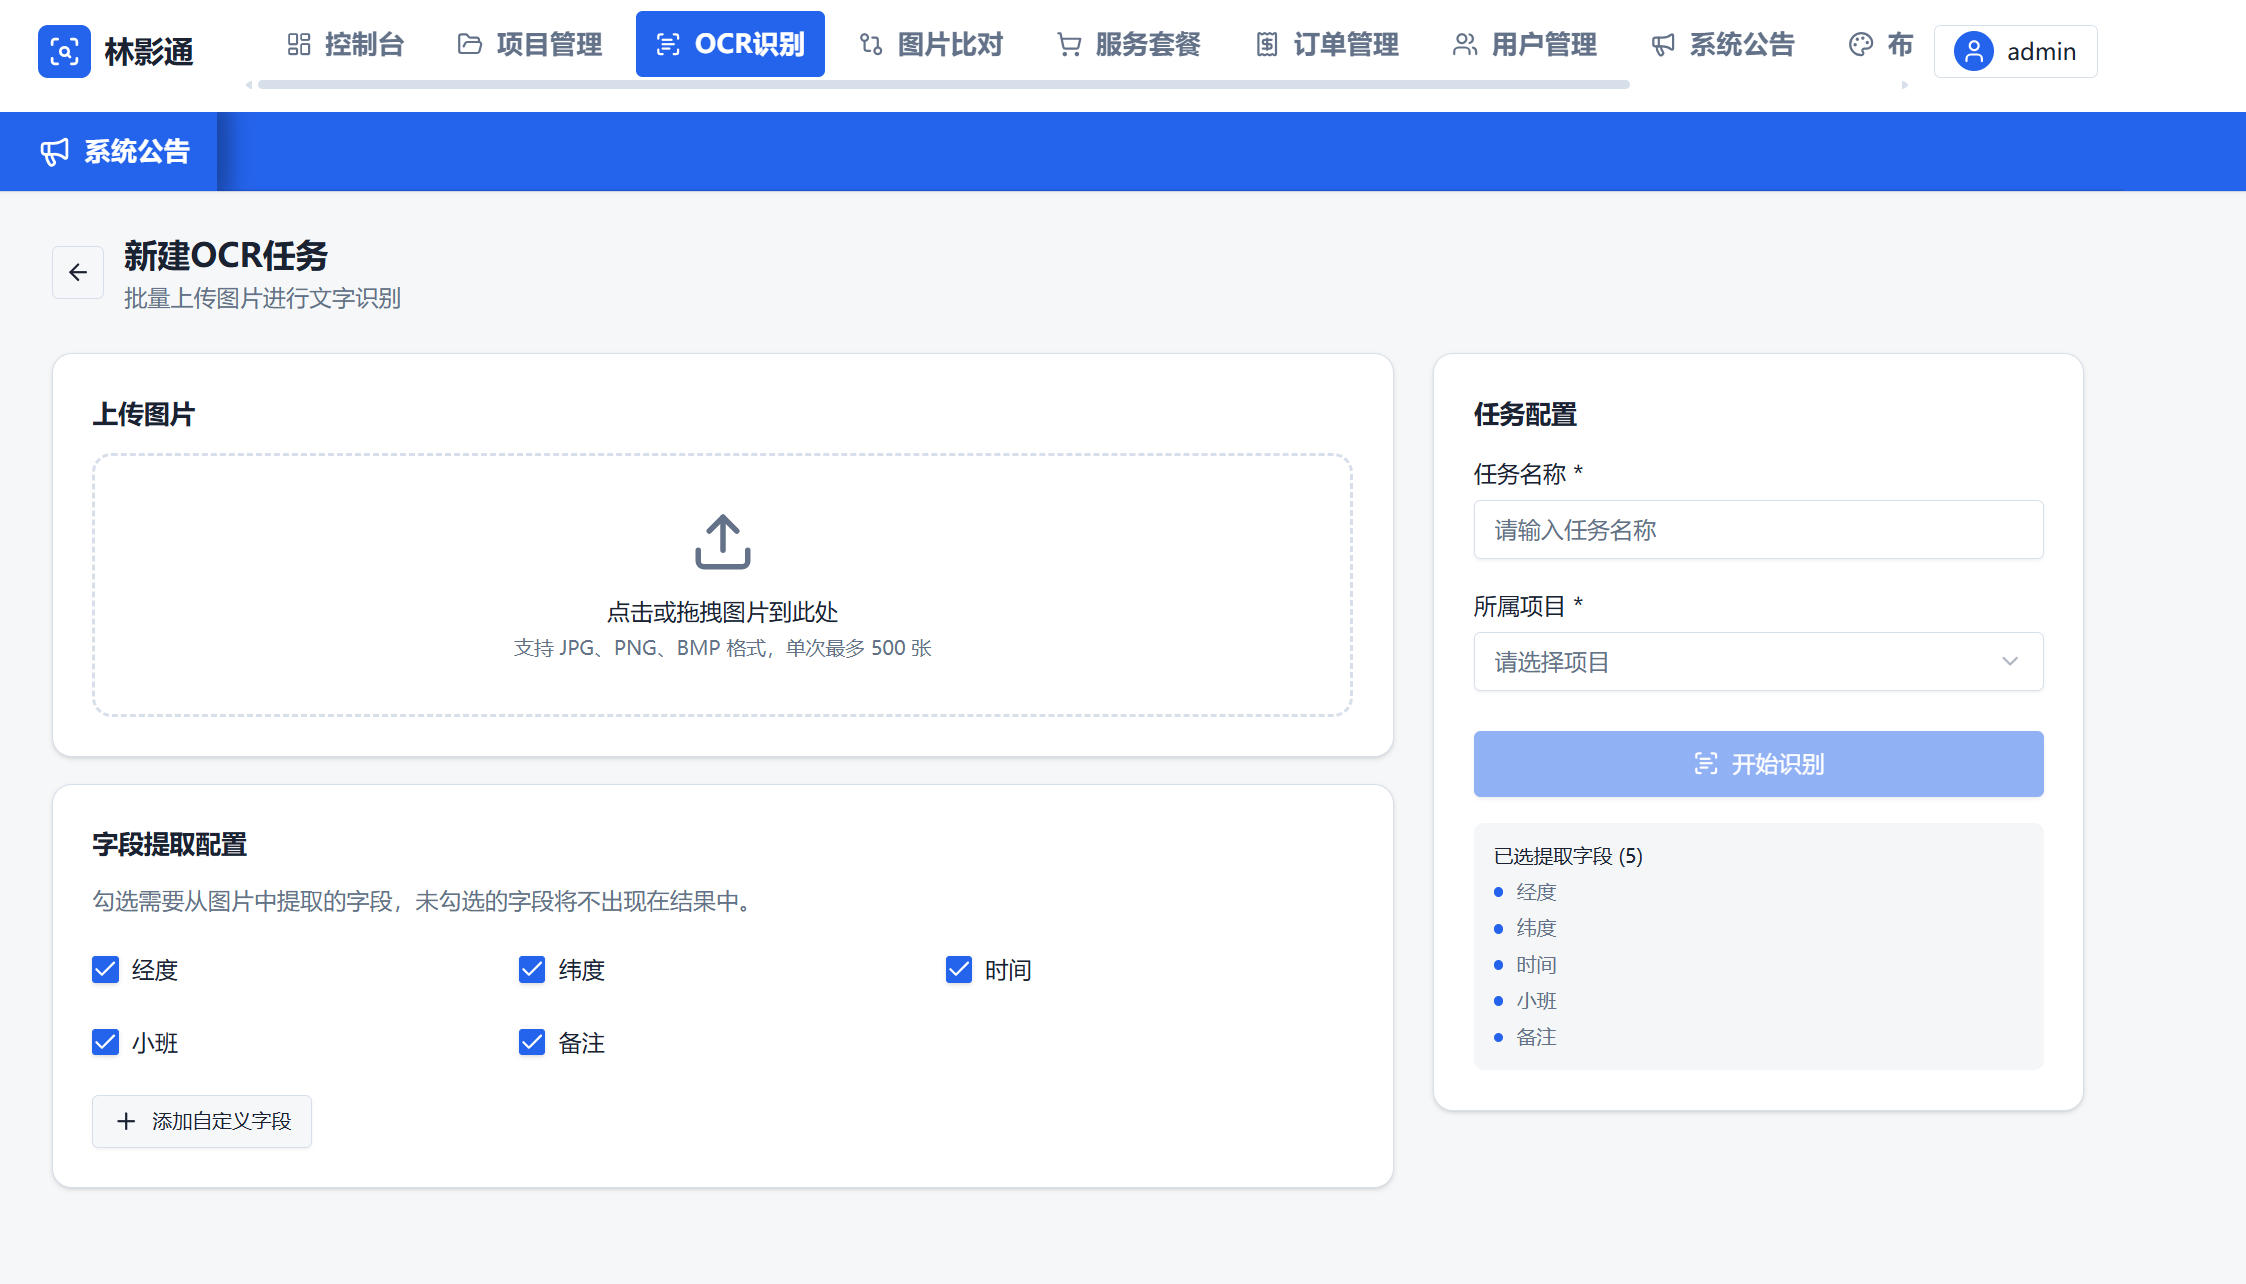Click the 时间 entry in the selected fields list

[x=1536, y=965]
